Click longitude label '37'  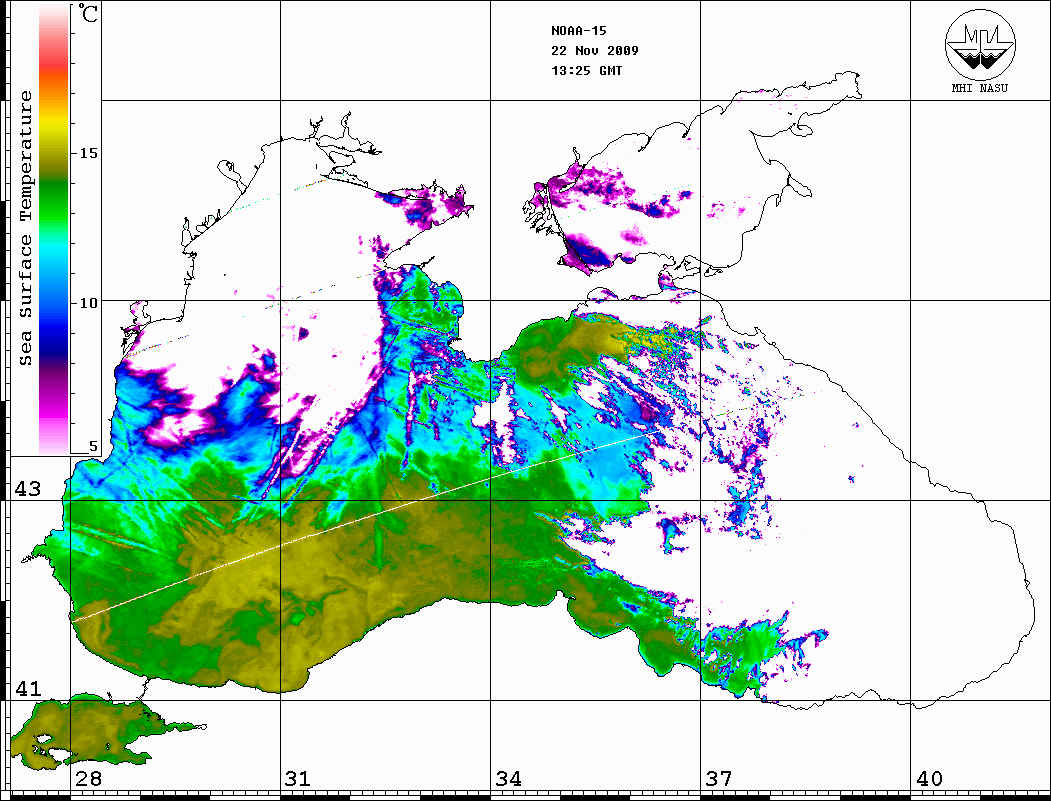pos(719,779)
